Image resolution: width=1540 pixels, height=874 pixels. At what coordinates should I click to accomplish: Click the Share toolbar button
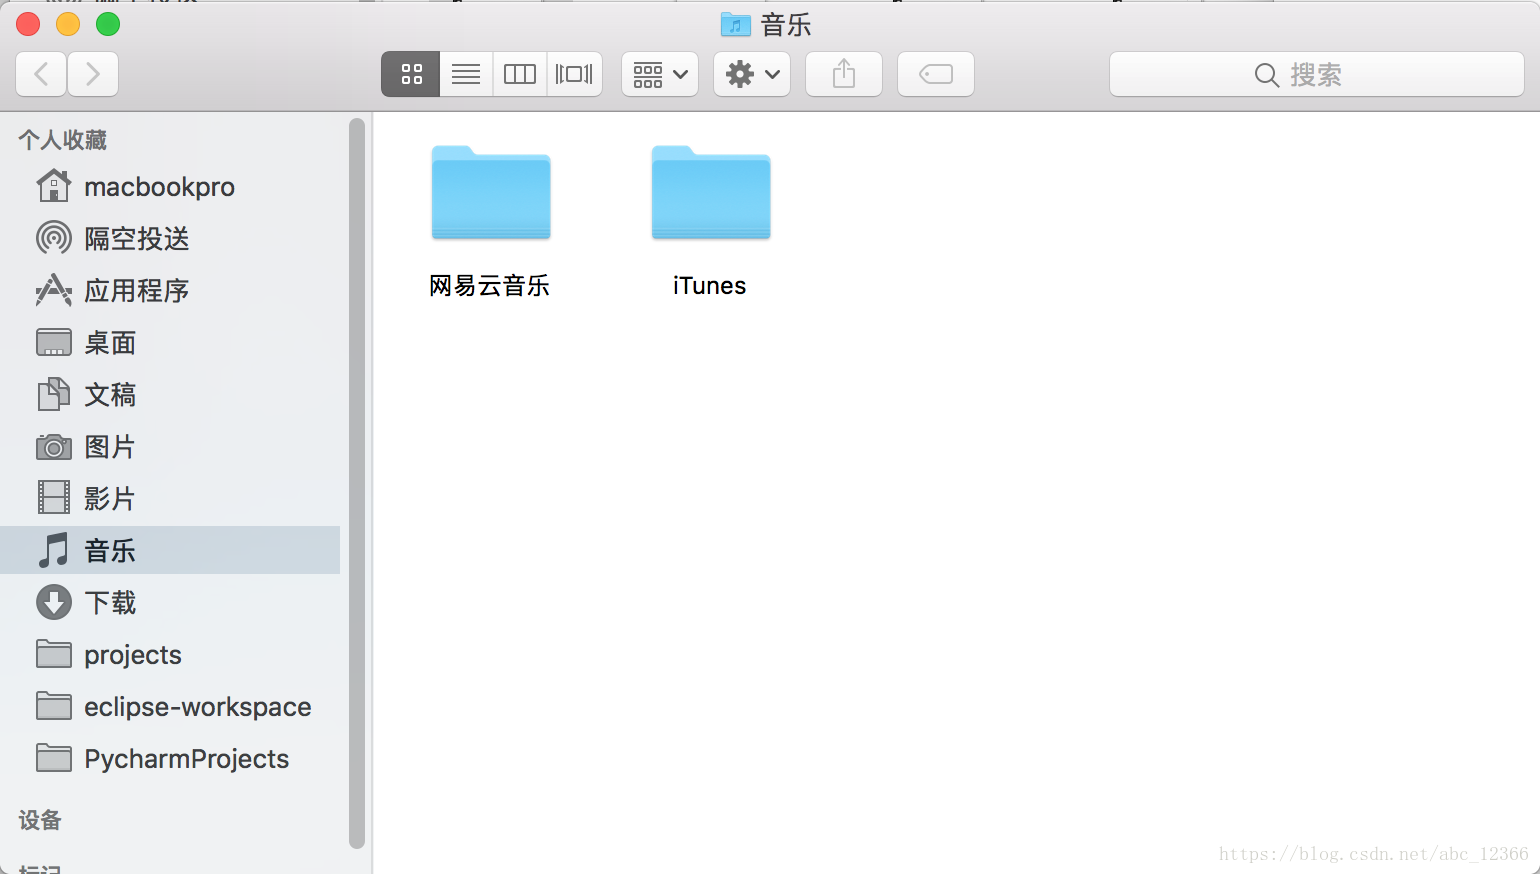[844, 74]
